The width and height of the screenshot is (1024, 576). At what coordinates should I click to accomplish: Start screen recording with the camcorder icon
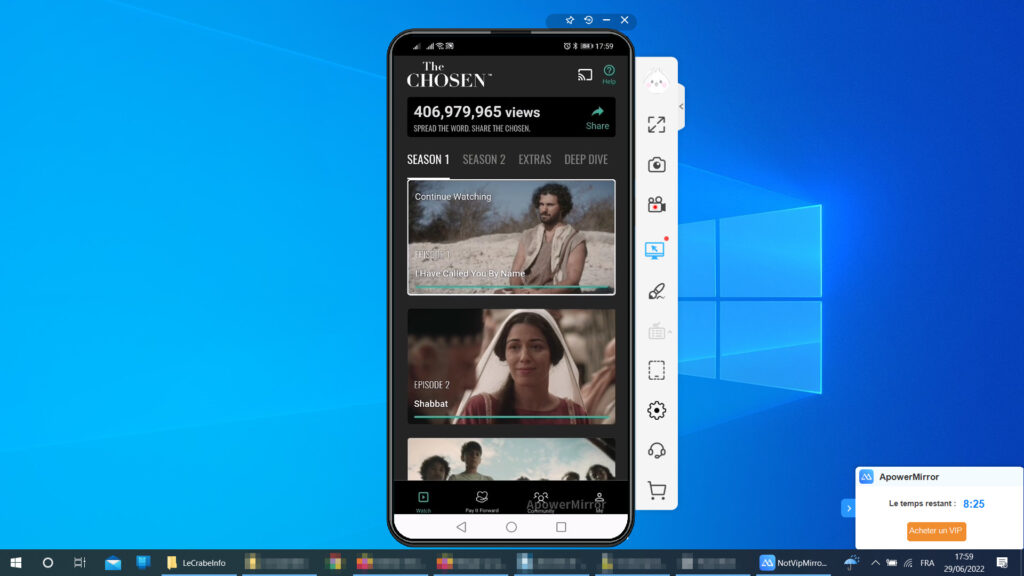click(x=656, y=205)
